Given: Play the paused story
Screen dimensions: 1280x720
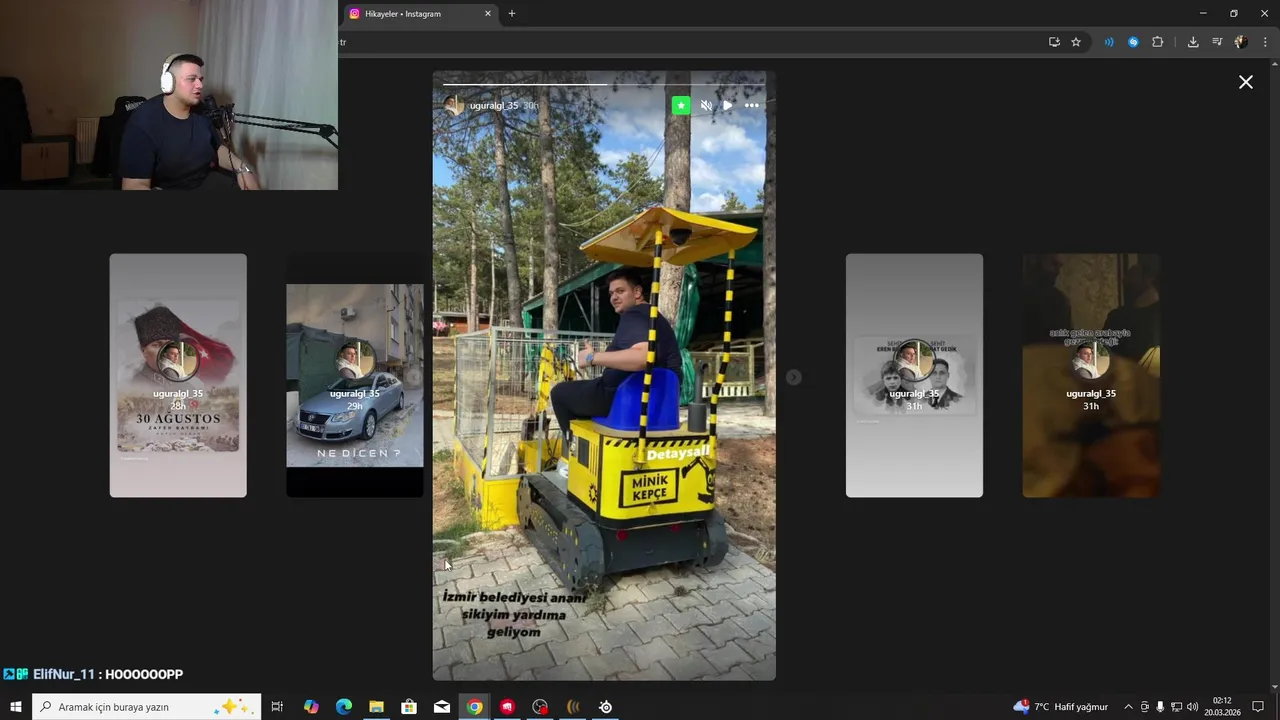Looking at the screenshot, I should click(727, 105).
